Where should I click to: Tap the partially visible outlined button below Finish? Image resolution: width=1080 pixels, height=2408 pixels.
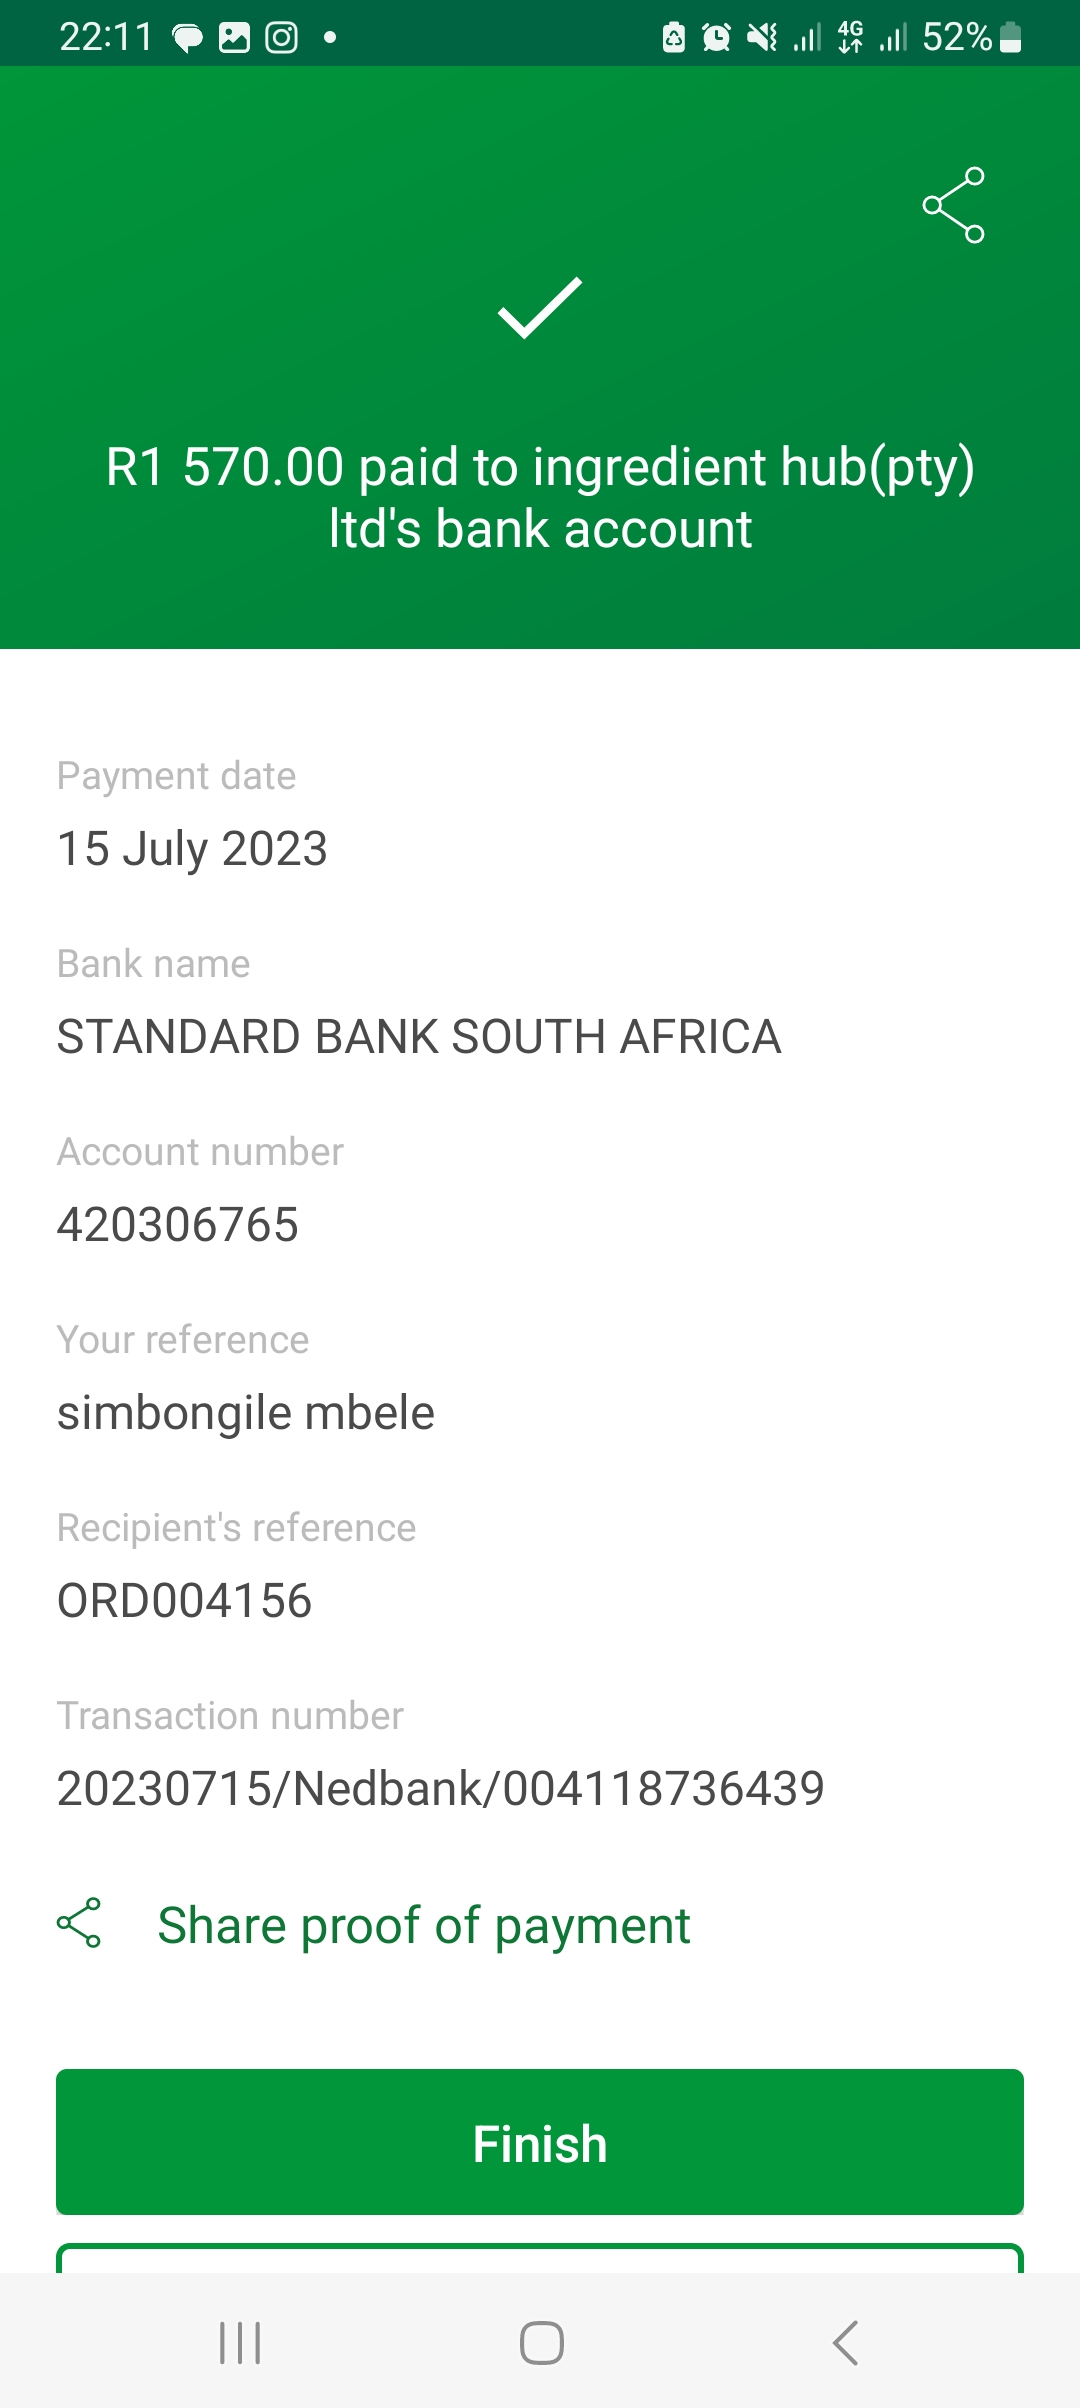[540, 2258]
